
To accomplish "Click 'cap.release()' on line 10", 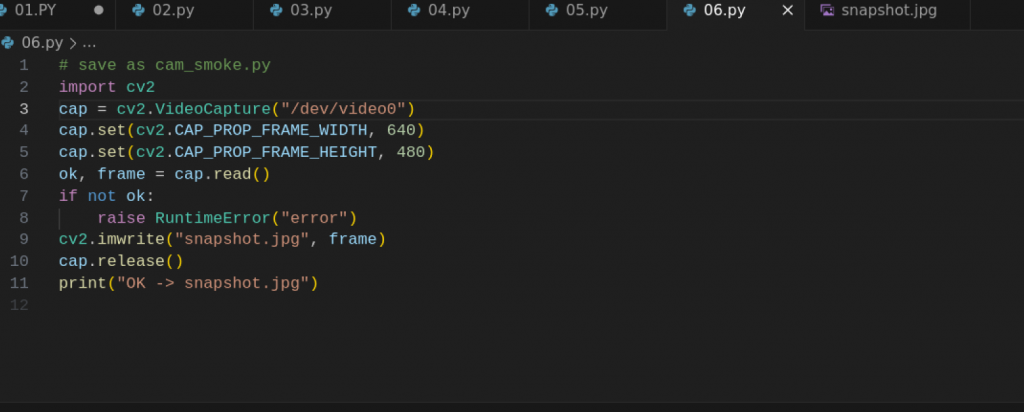I will (121, 261).
